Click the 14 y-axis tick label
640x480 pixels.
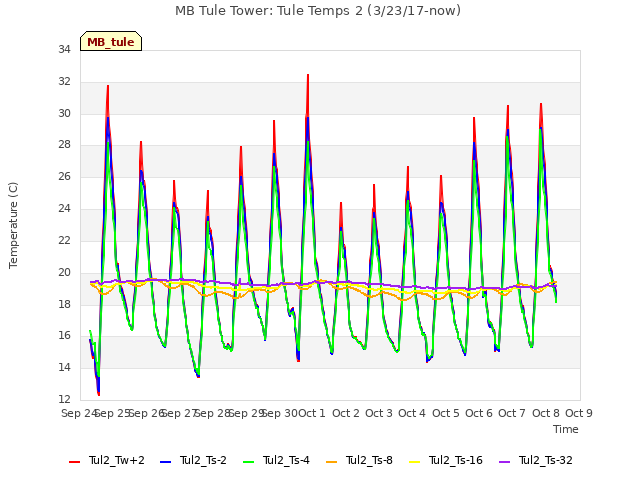coord(64,368)
